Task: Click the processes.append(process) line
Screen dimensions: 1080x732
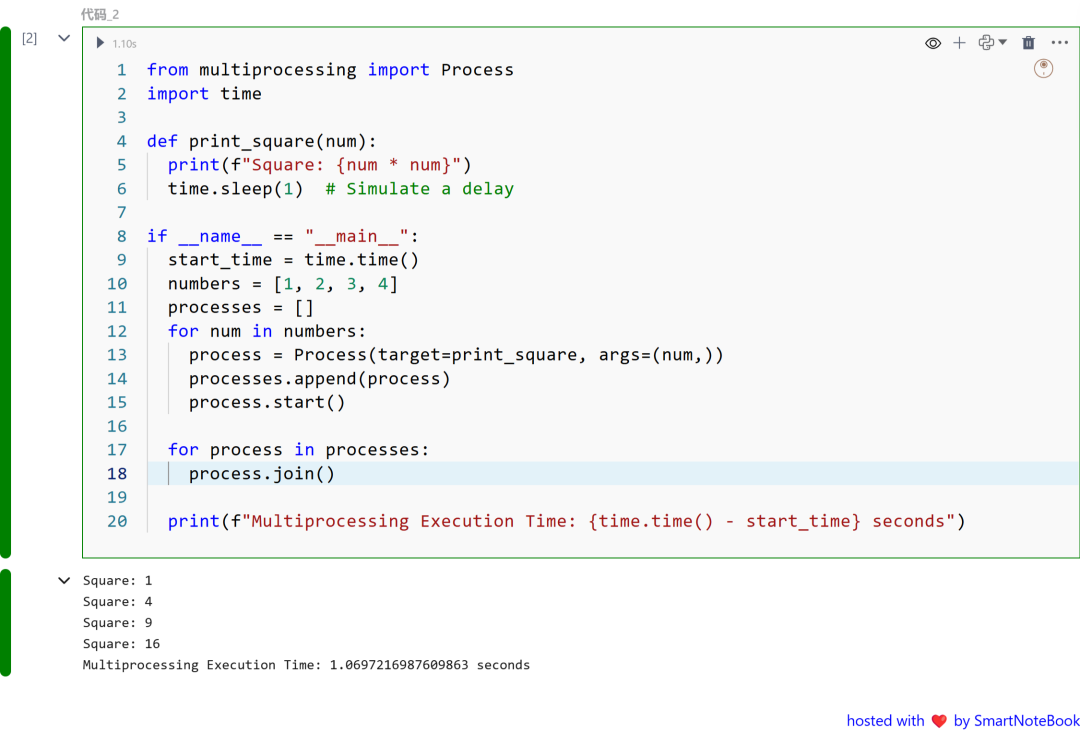Action: tap(320, 379)
